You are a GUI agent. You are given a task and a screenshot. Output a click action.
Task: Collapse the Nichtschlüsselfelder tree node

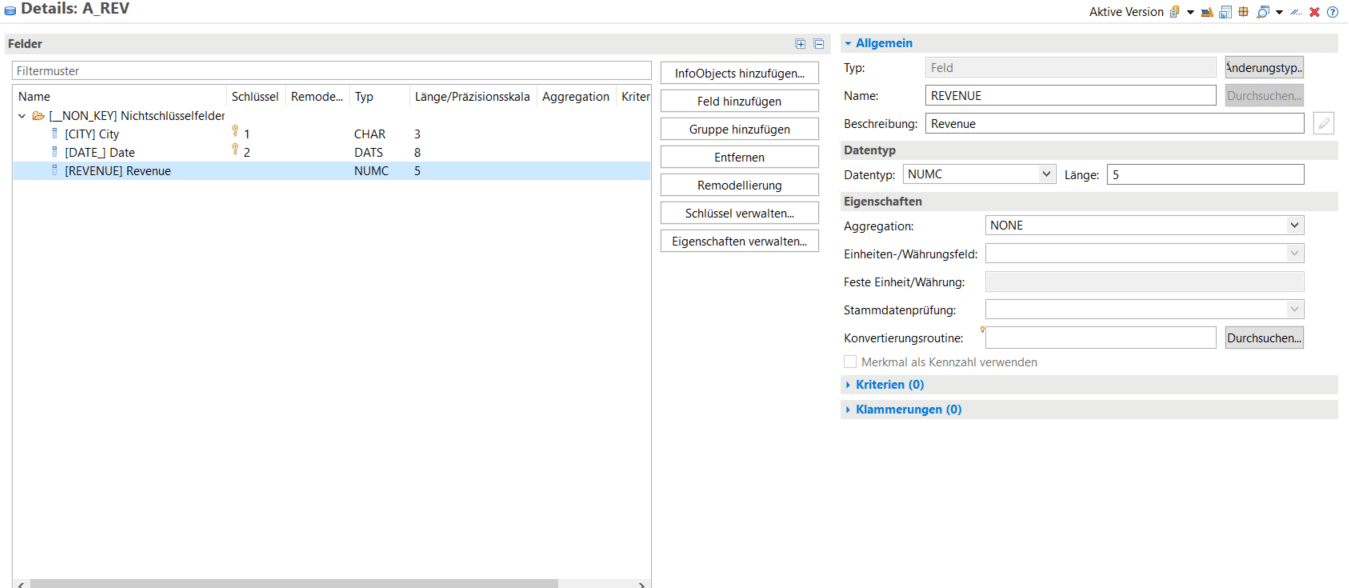23,115
